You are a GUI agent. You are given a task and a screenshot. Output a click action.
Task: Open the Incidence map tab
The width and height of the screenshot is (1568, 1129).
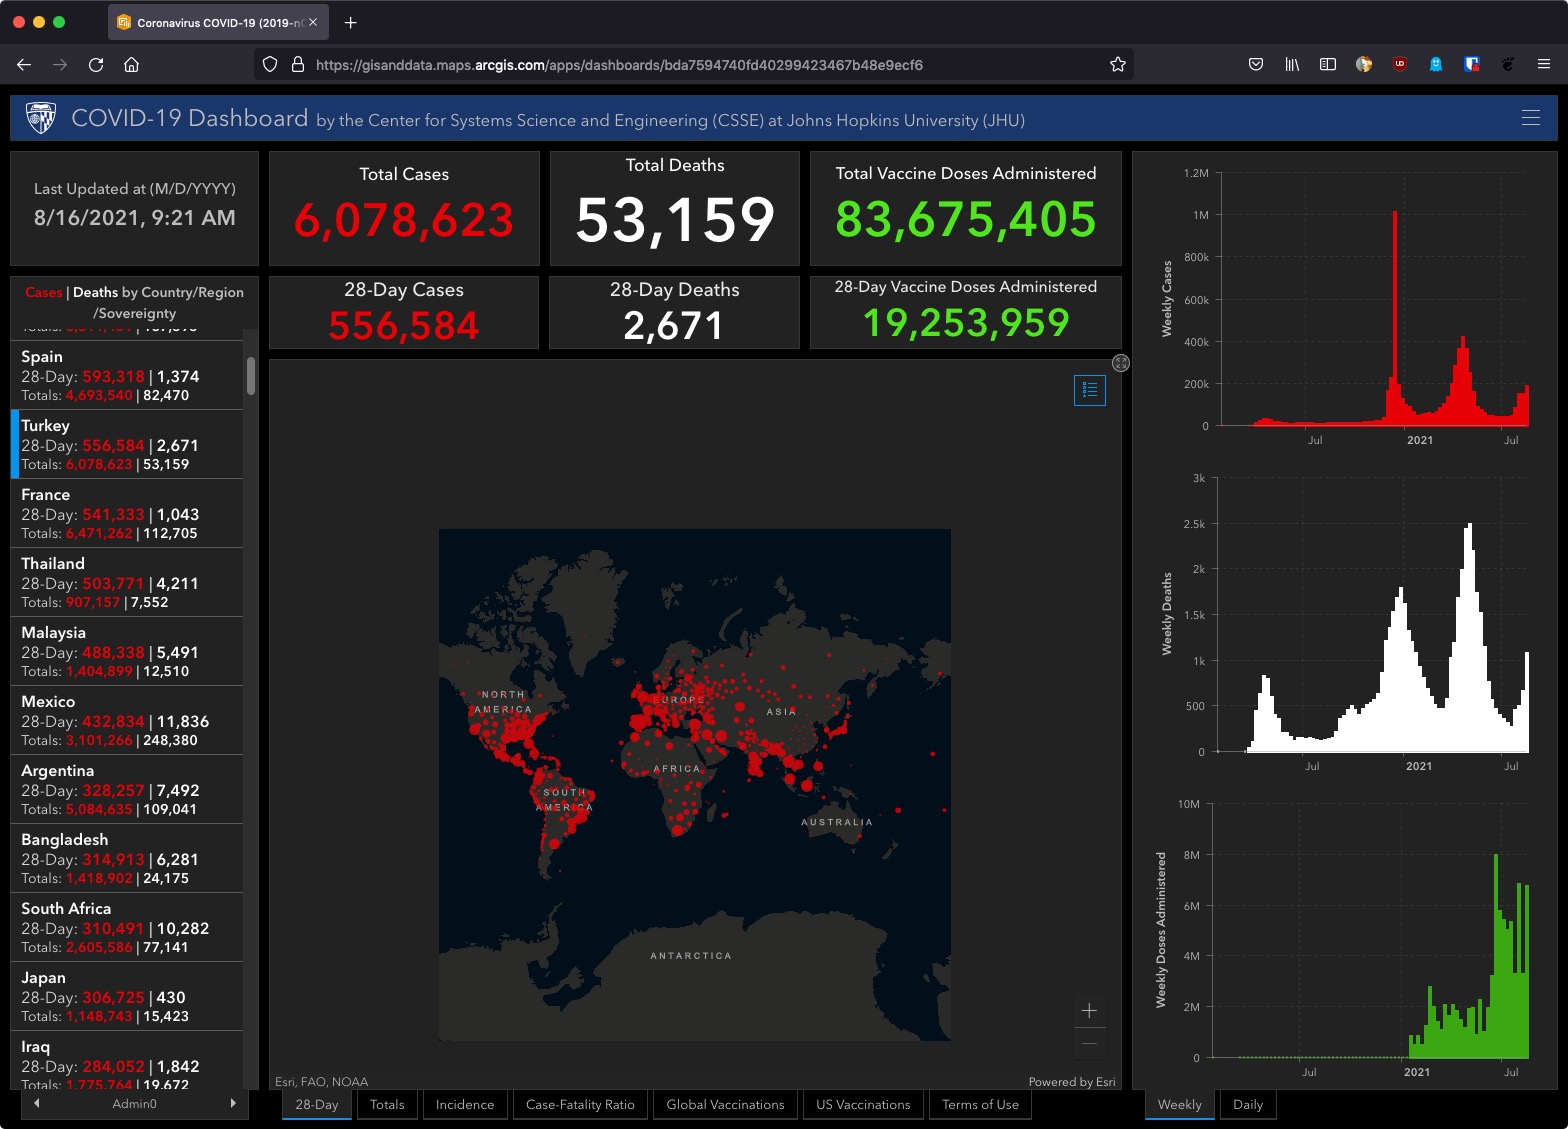pyautogui.click(x=465, y=1105)
